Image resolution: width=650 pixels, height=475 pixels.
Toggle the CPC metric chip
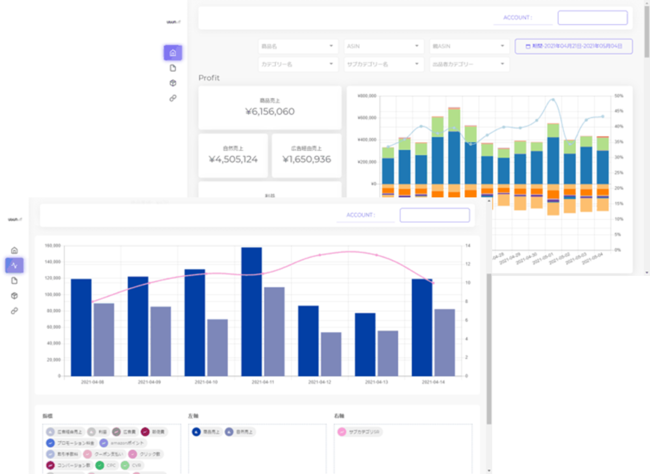point(106,465)
